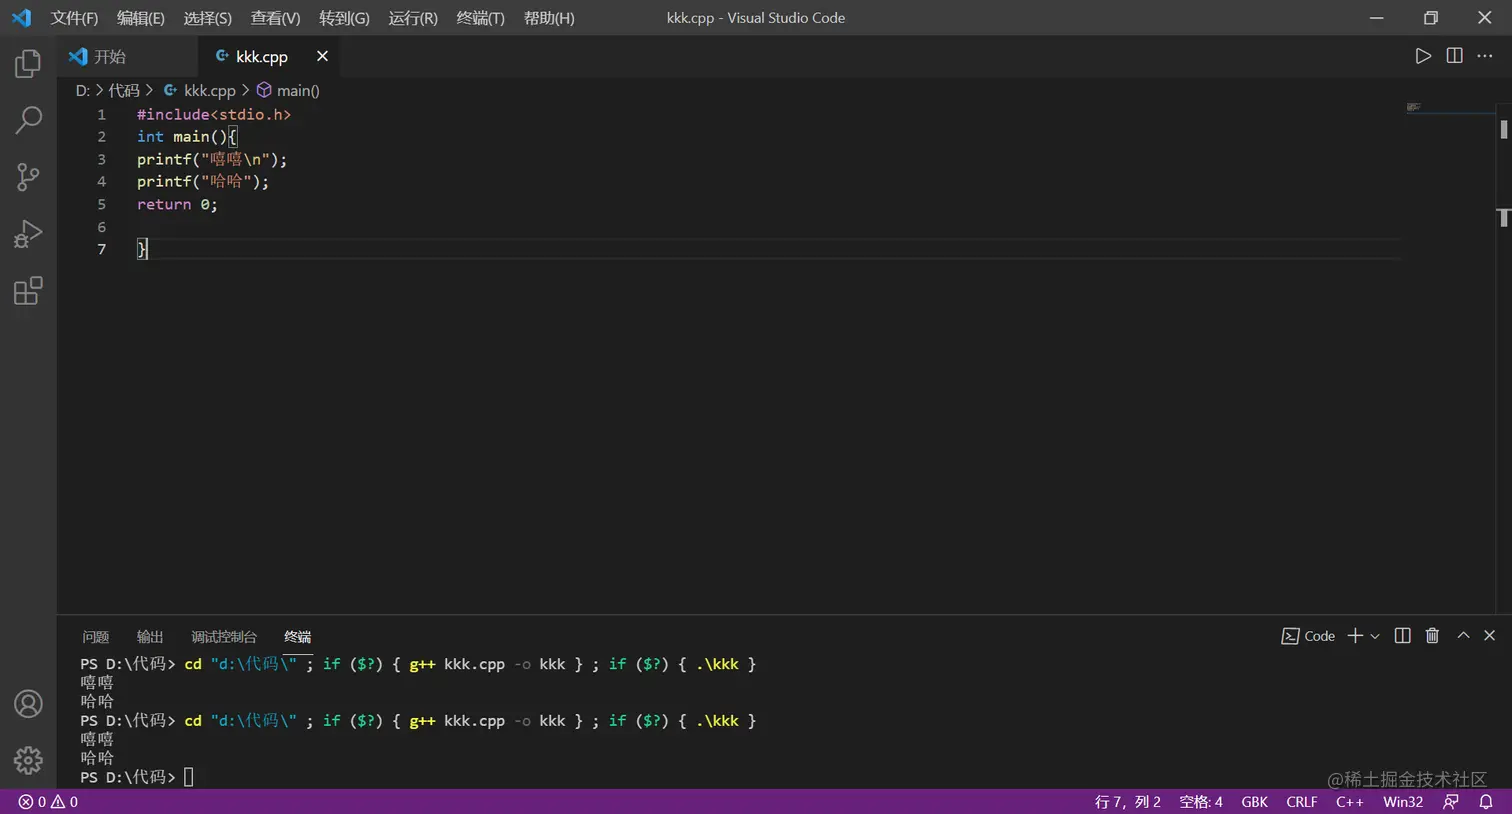Viewport: 1512px width, 814px height.
Task: Open the Accounts icon in Activity Bar
Action: point(27,703)
